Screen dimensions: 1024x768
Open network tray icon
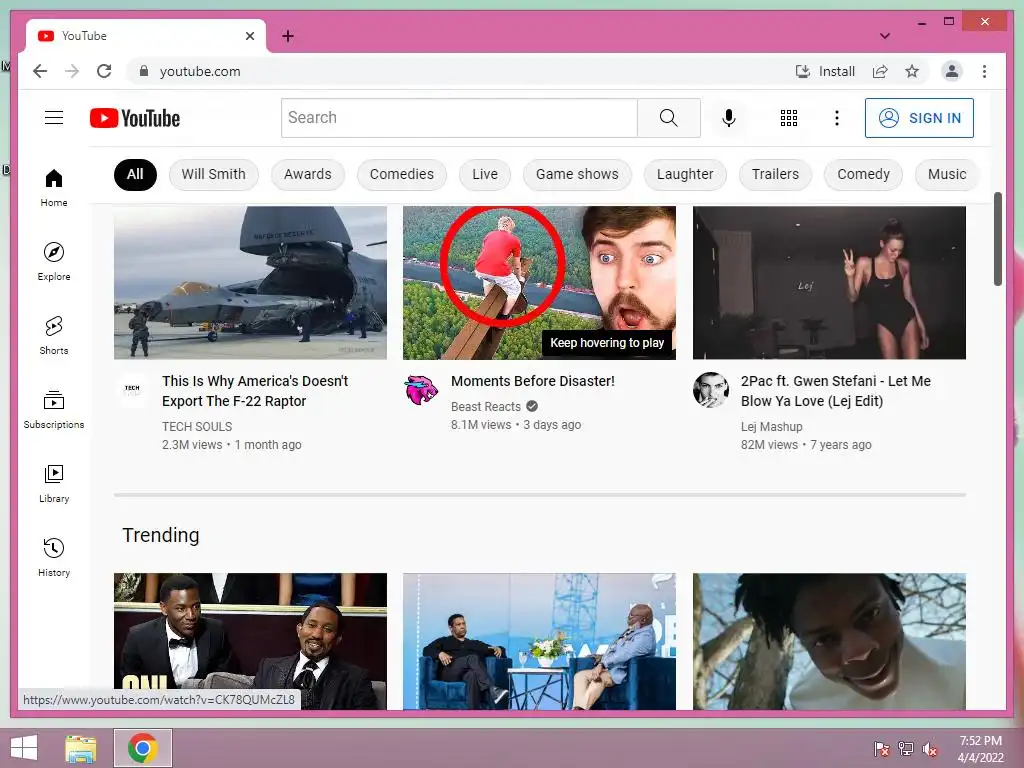(906, 748)
